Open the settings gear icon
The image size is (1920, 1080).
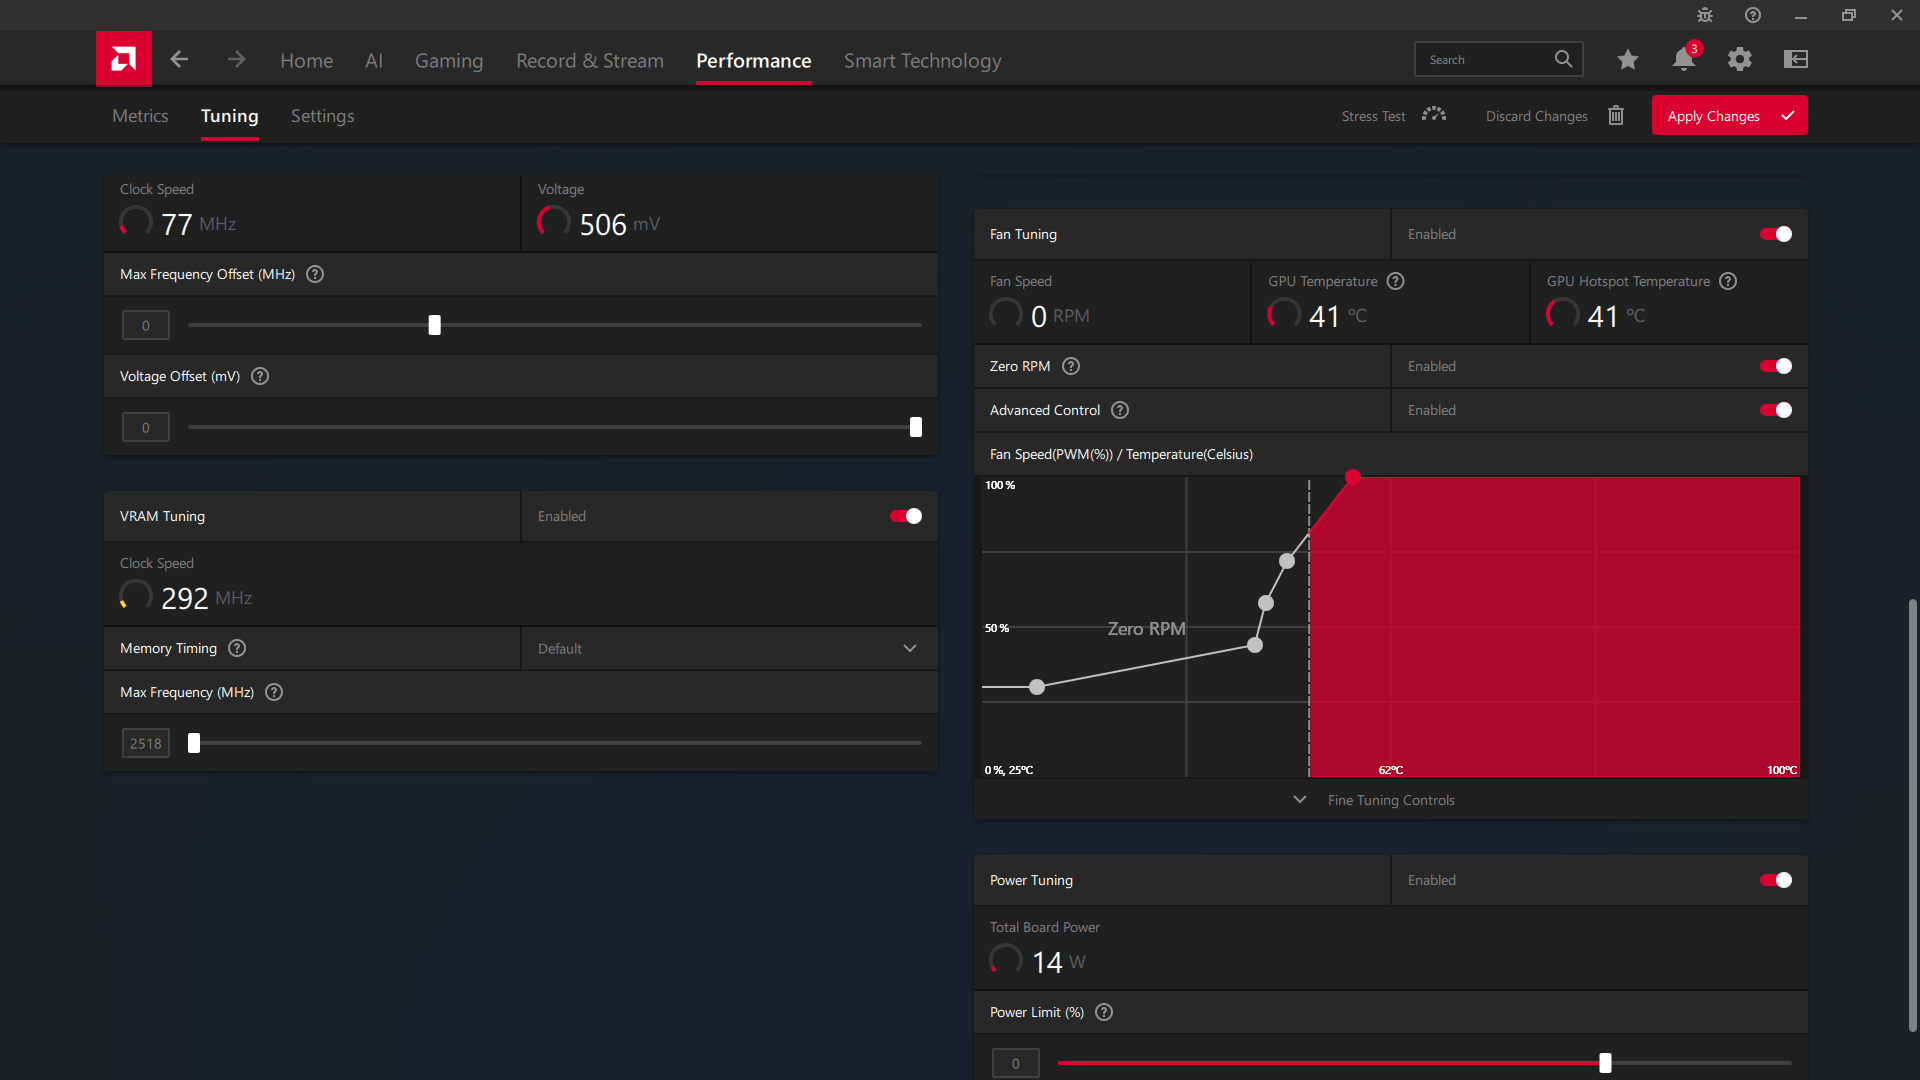tap(1739, 59)
